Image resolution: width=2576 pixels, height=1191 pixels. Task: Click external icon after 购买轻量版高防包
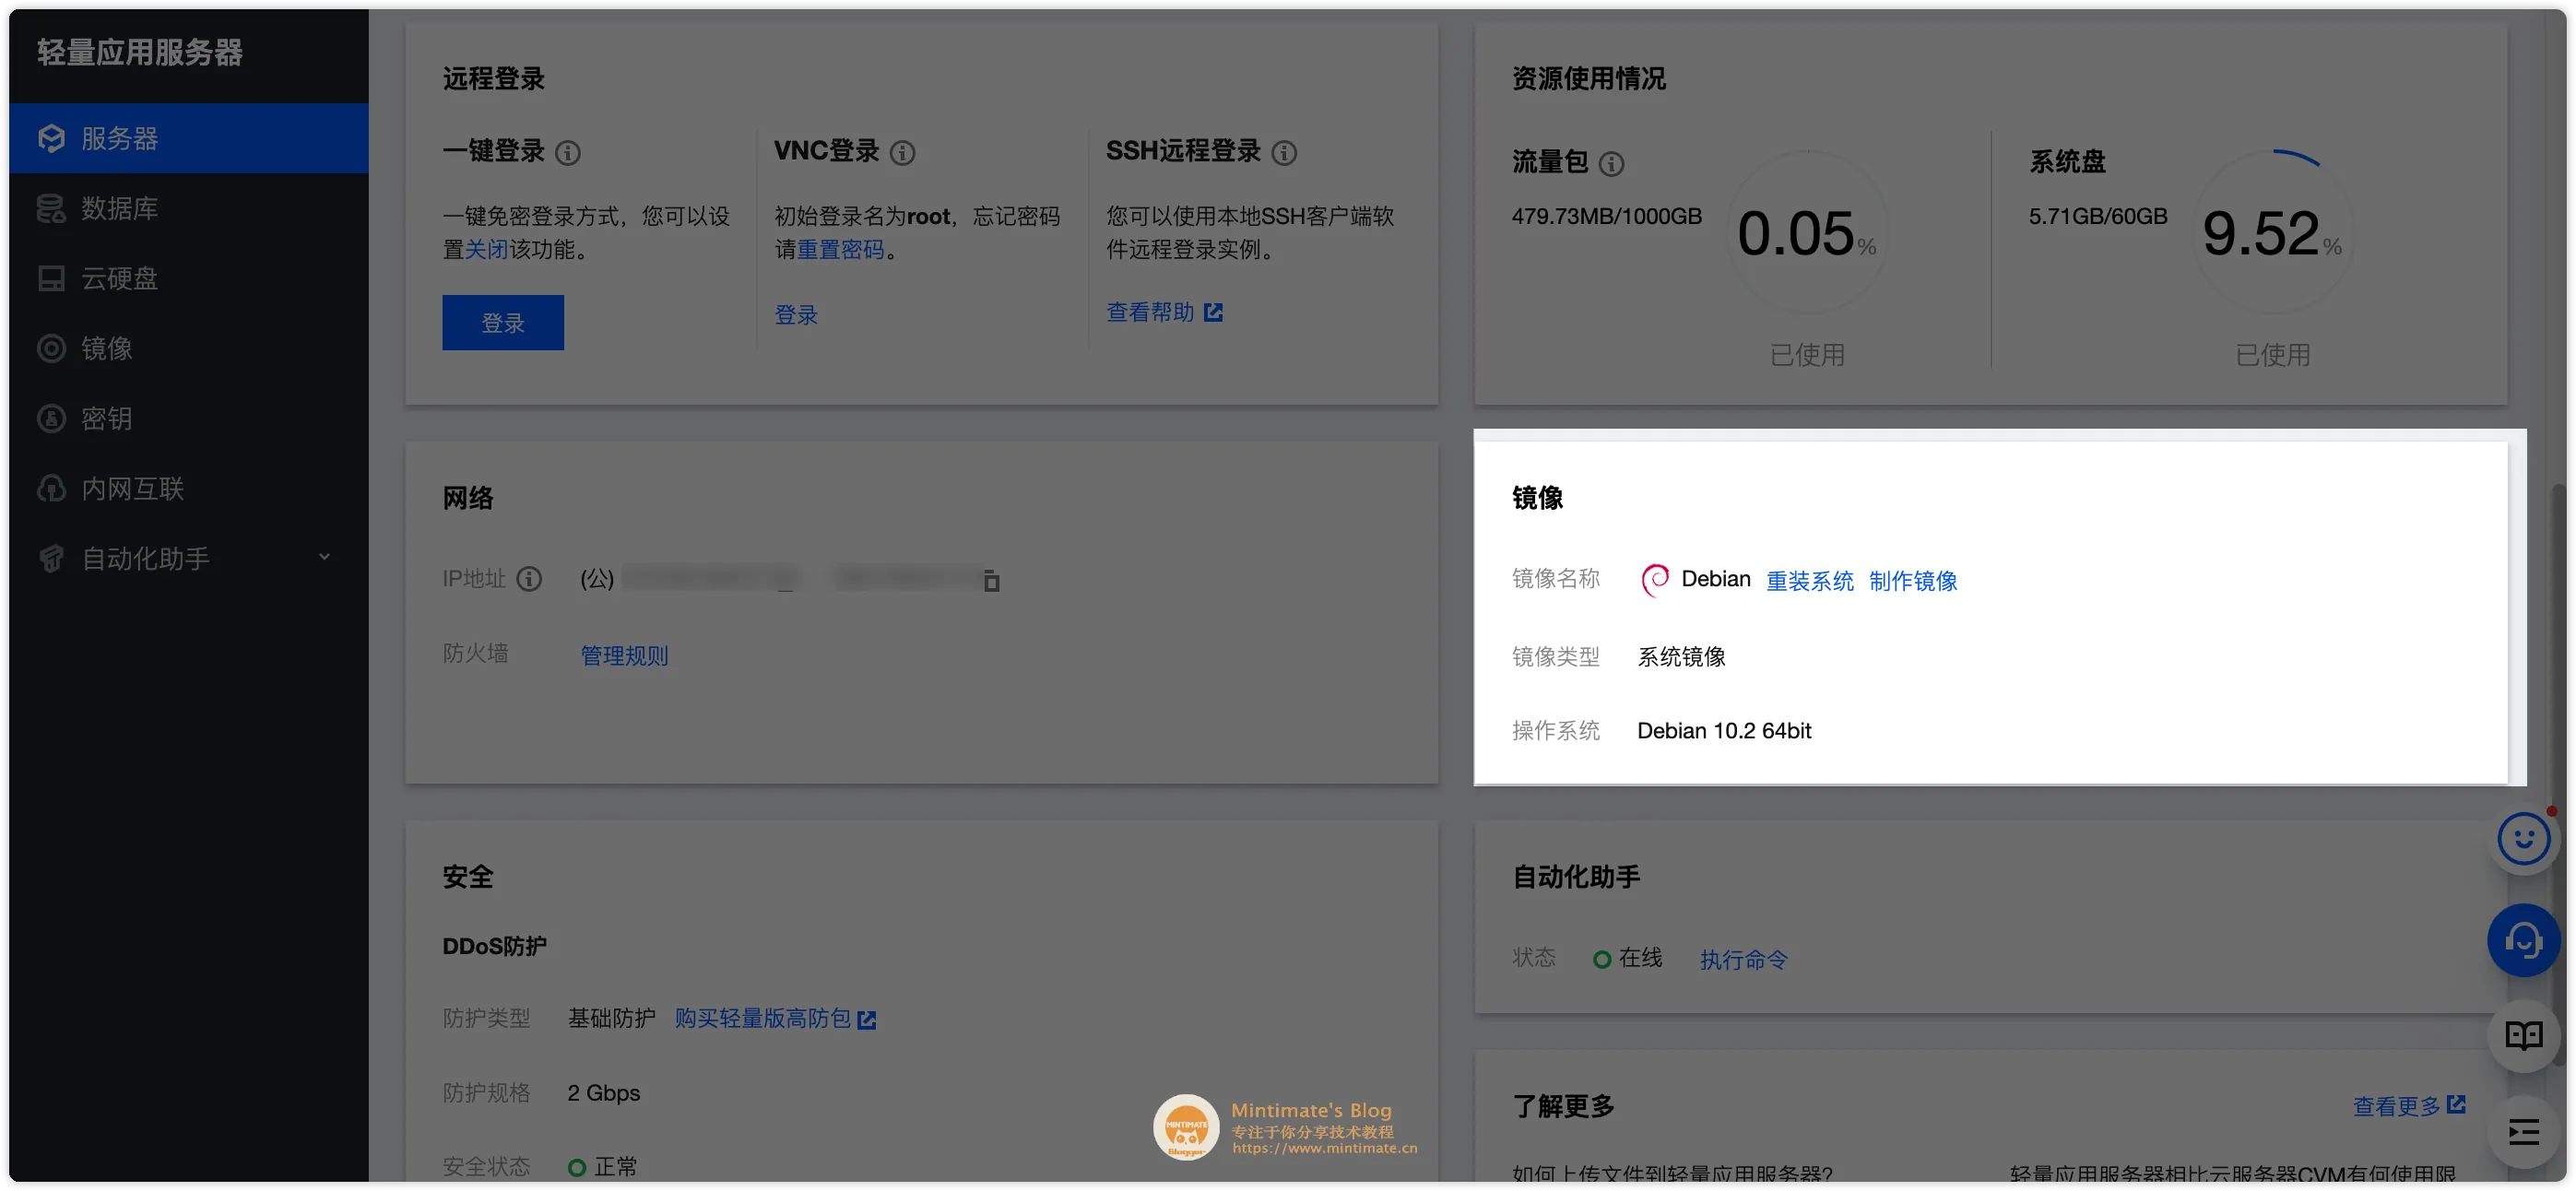pos(867,1019)
